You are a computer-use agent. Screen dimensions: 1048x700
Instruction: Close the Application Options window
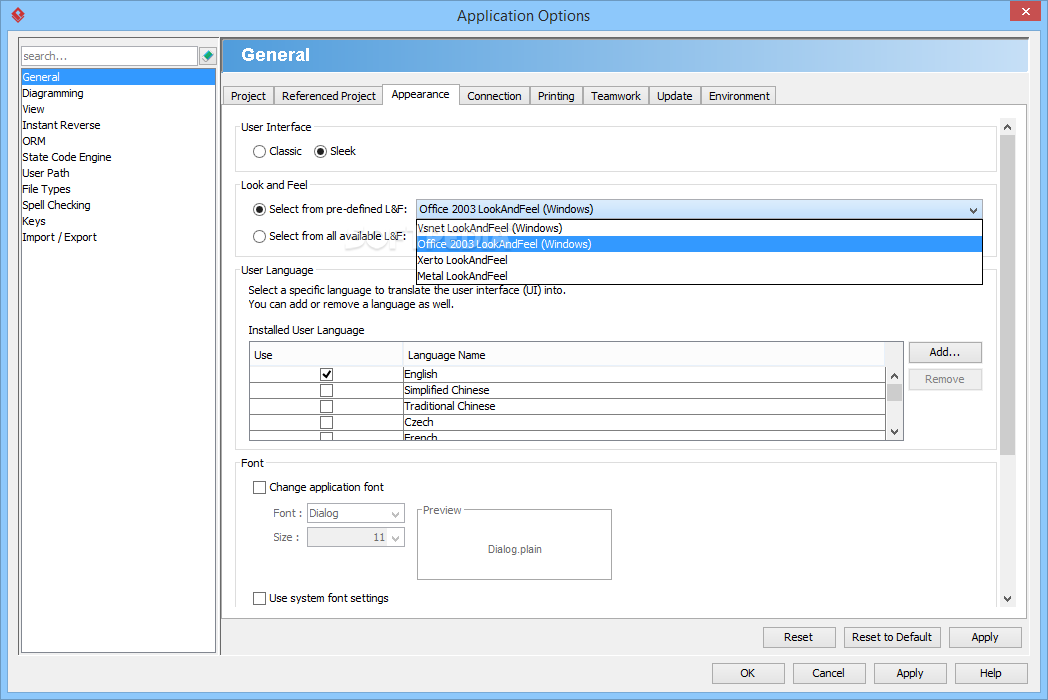[x=1025, y=11]
